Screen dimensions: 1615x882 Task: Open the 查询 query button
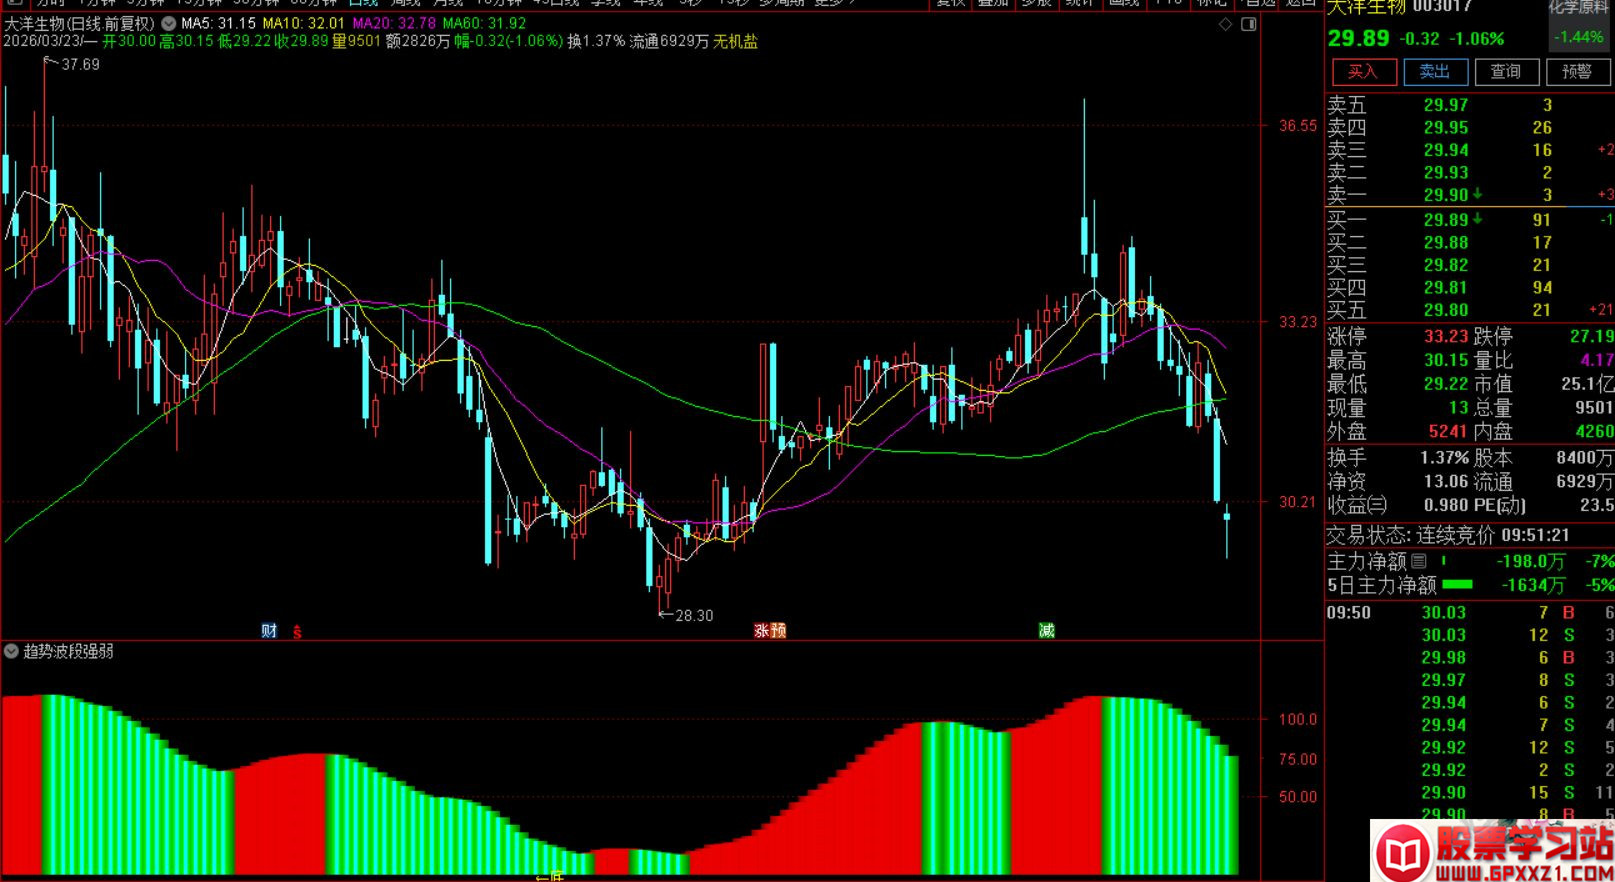pos(1505,72)
